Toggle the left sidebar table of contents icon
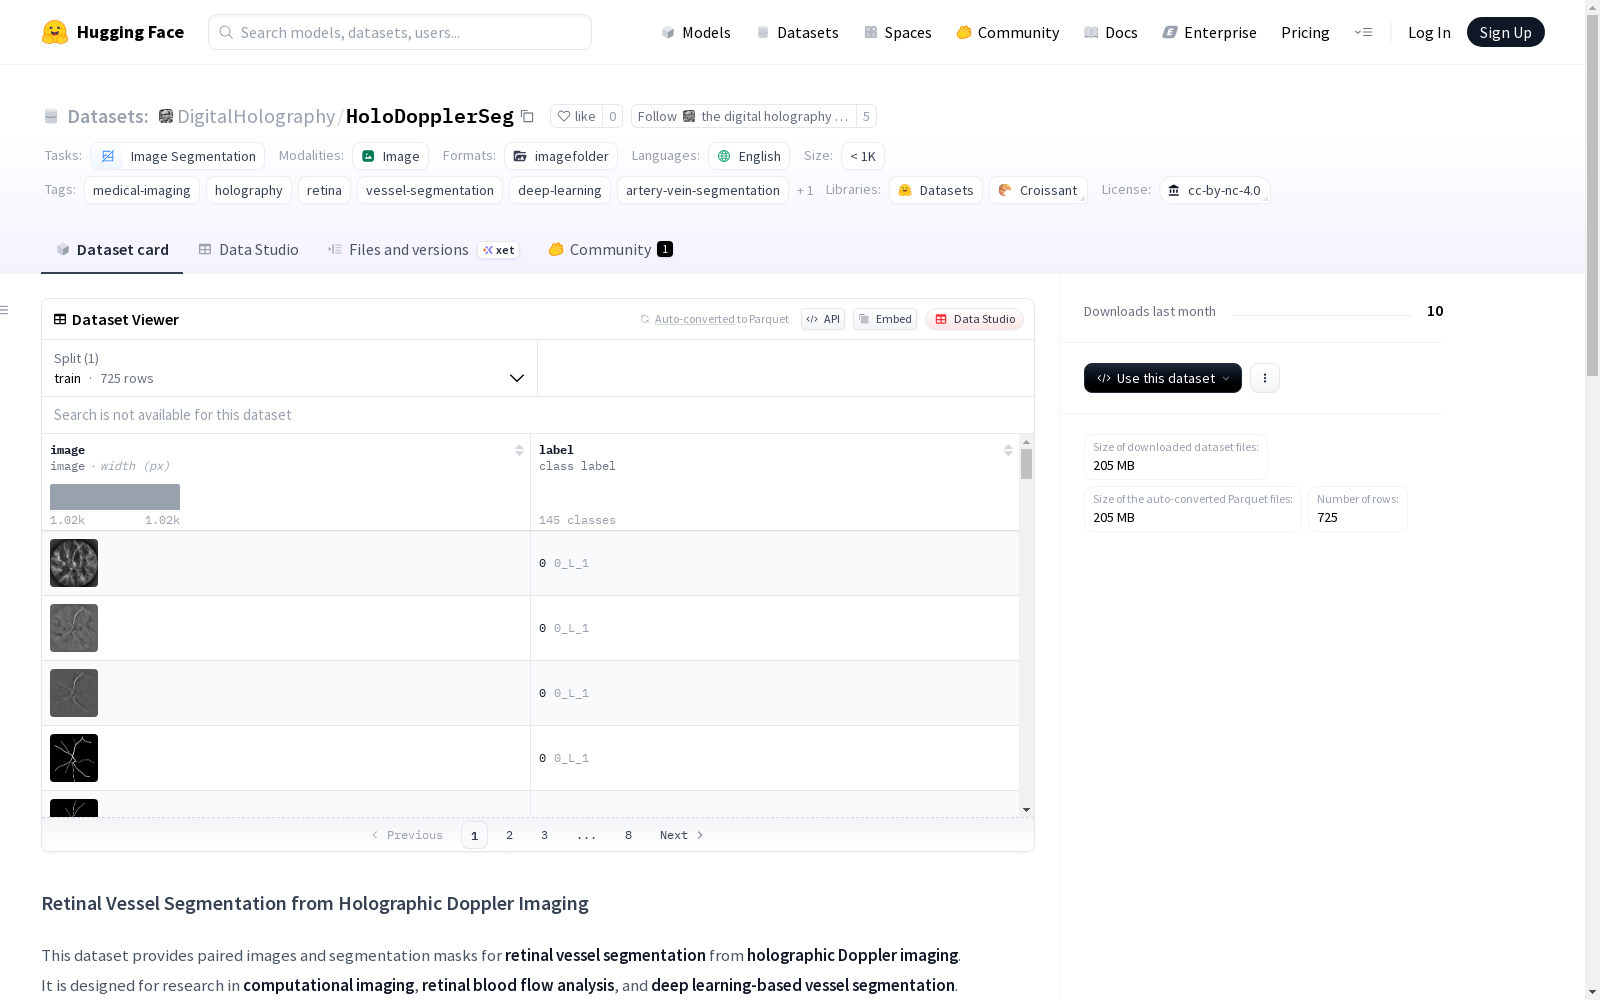 coord(5,310)
